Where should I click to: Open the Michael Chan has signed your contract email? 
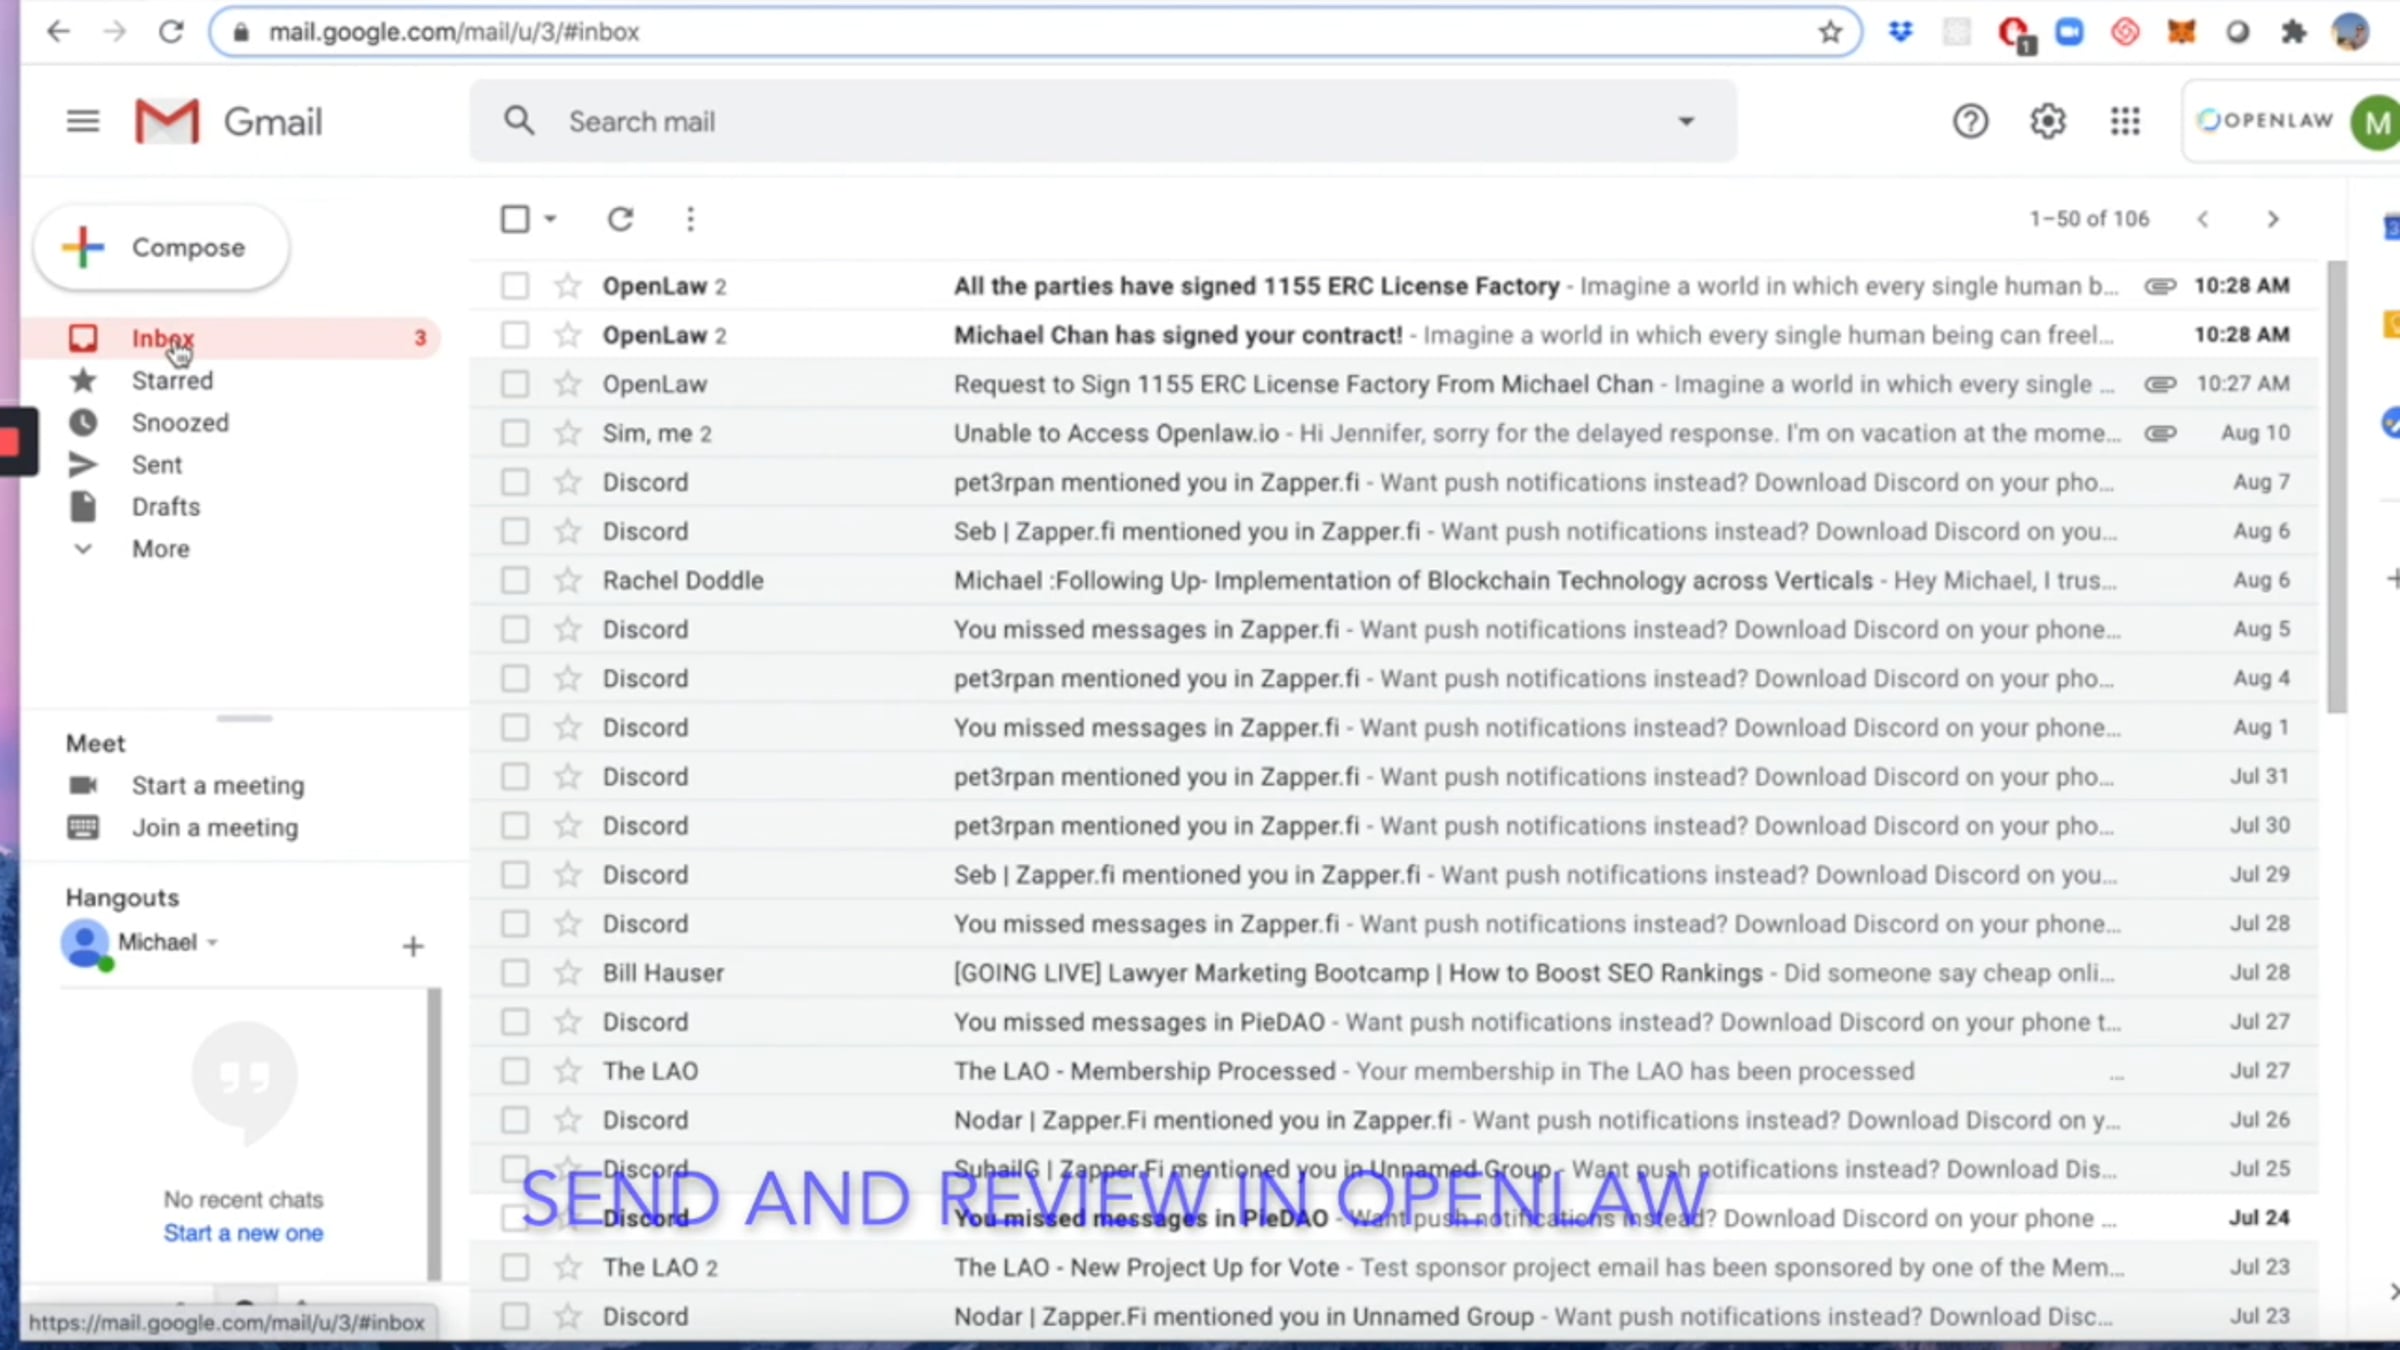(x=1395, y=335)
